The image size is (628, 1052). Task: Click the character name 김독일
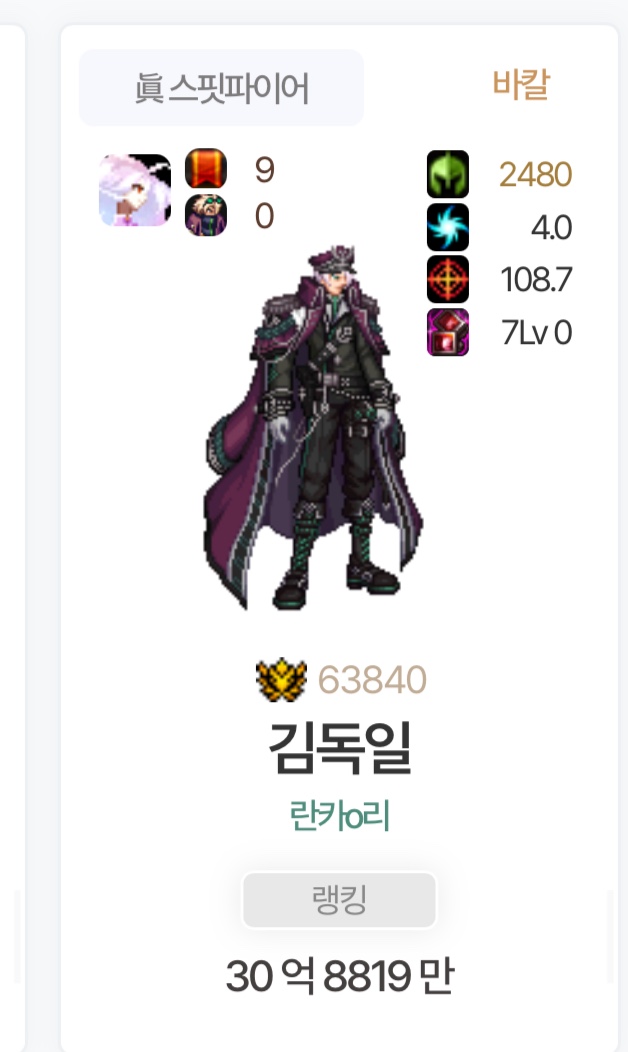(339, 748)
